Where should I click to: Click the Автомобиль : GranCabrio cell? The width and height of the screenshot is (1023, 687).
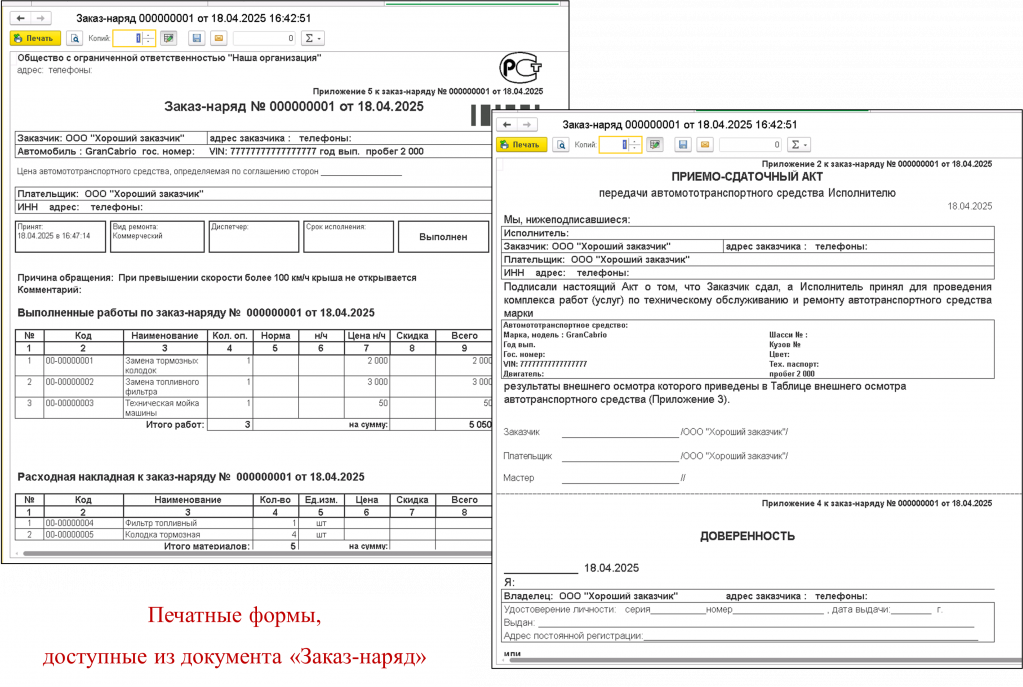[x=110, y=151]
